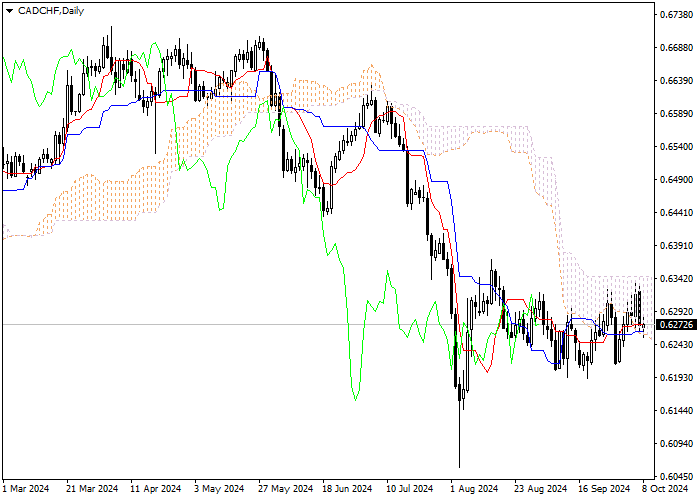
Task: Click price axis value 0.60450
Action: 677,477
